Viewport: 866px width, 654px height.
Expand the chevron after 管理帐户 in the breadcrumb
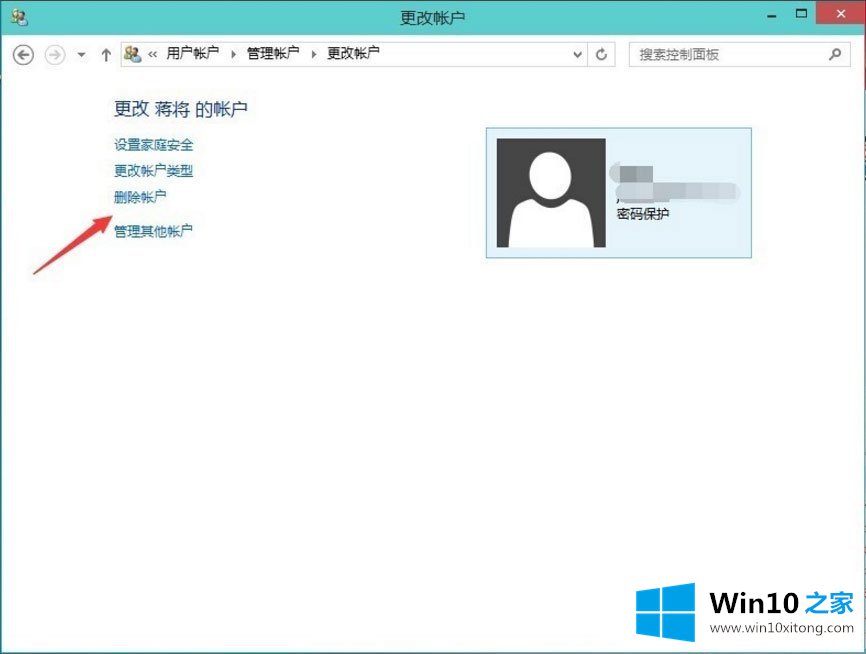tap(314, 54)
